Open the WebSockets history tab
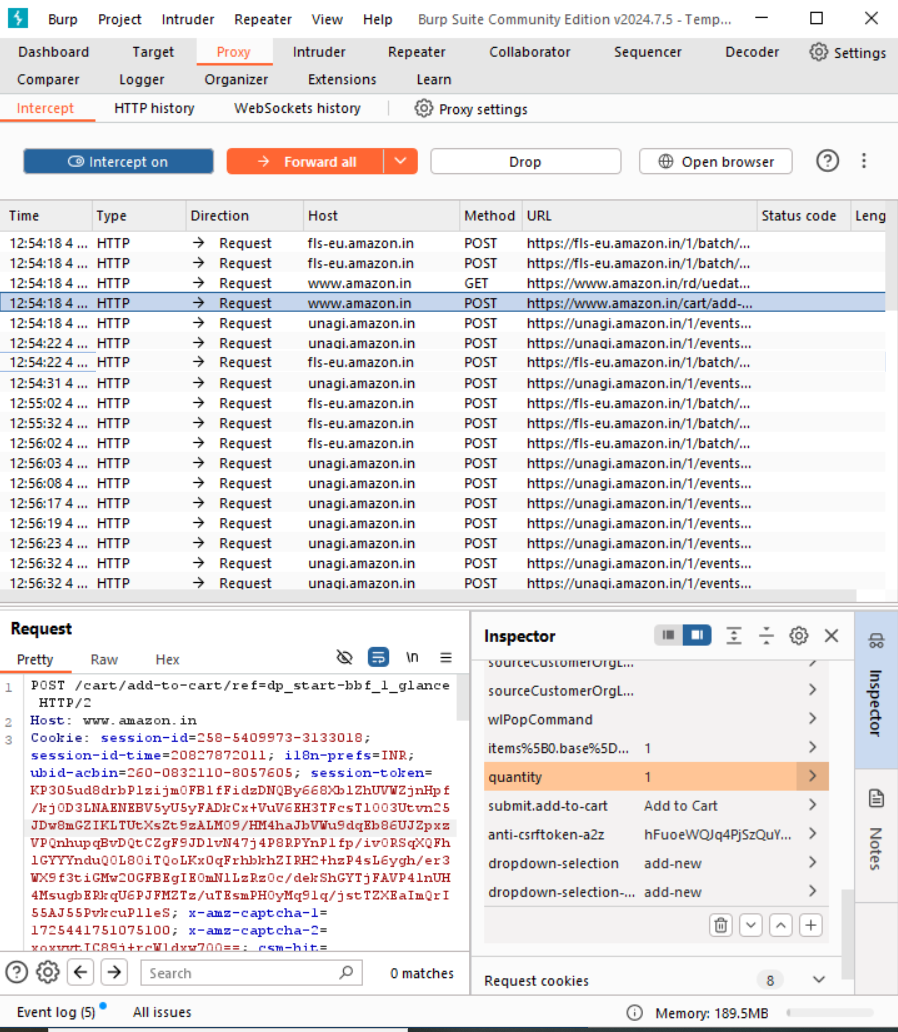The image size is (898, 1032). click(297, 108)
